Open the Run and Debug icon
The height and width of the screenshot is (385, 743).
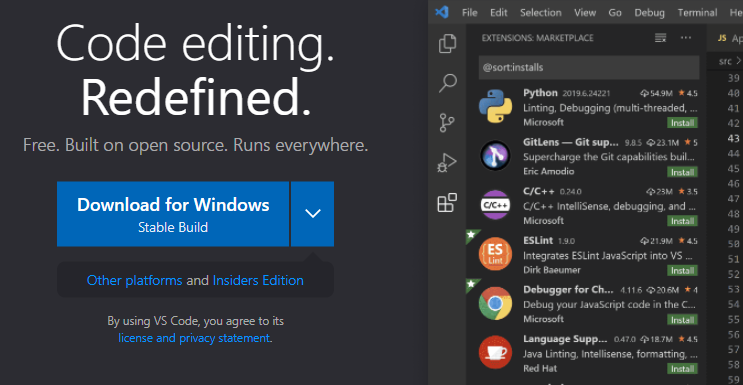[447, 163]
